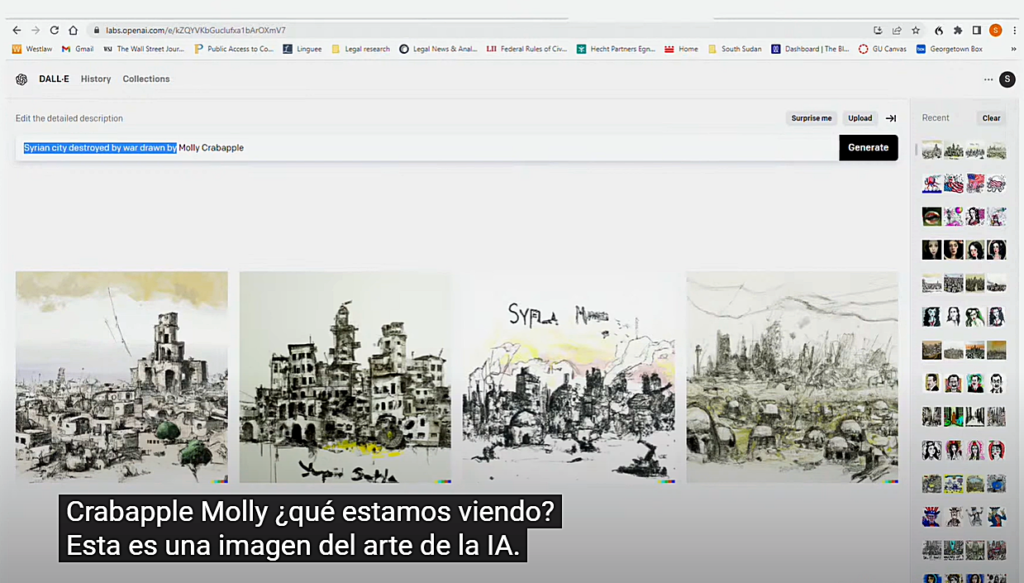
Task: Open the generated image with SYRIA written on top
Action: click(569, 377)
